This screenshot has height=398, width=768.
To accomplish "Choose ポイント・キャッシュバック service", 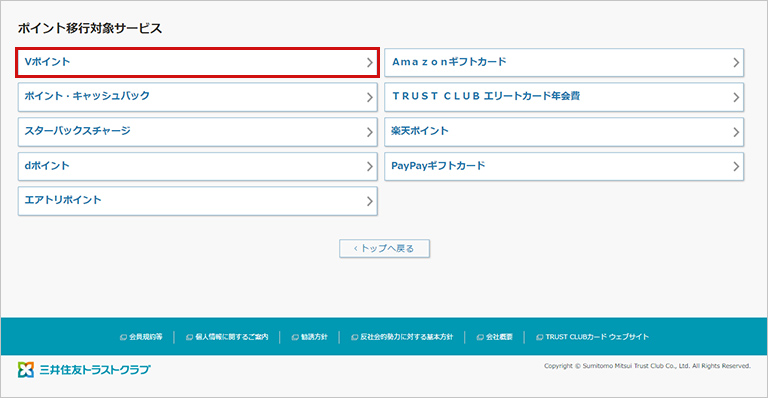I will tap(197, 97).
